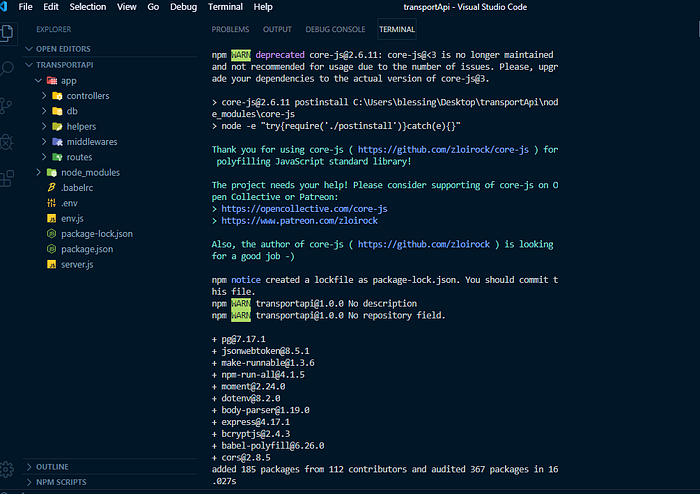Click the controllers folder icon
700x494 pixels.
click(x=57, y=96)
